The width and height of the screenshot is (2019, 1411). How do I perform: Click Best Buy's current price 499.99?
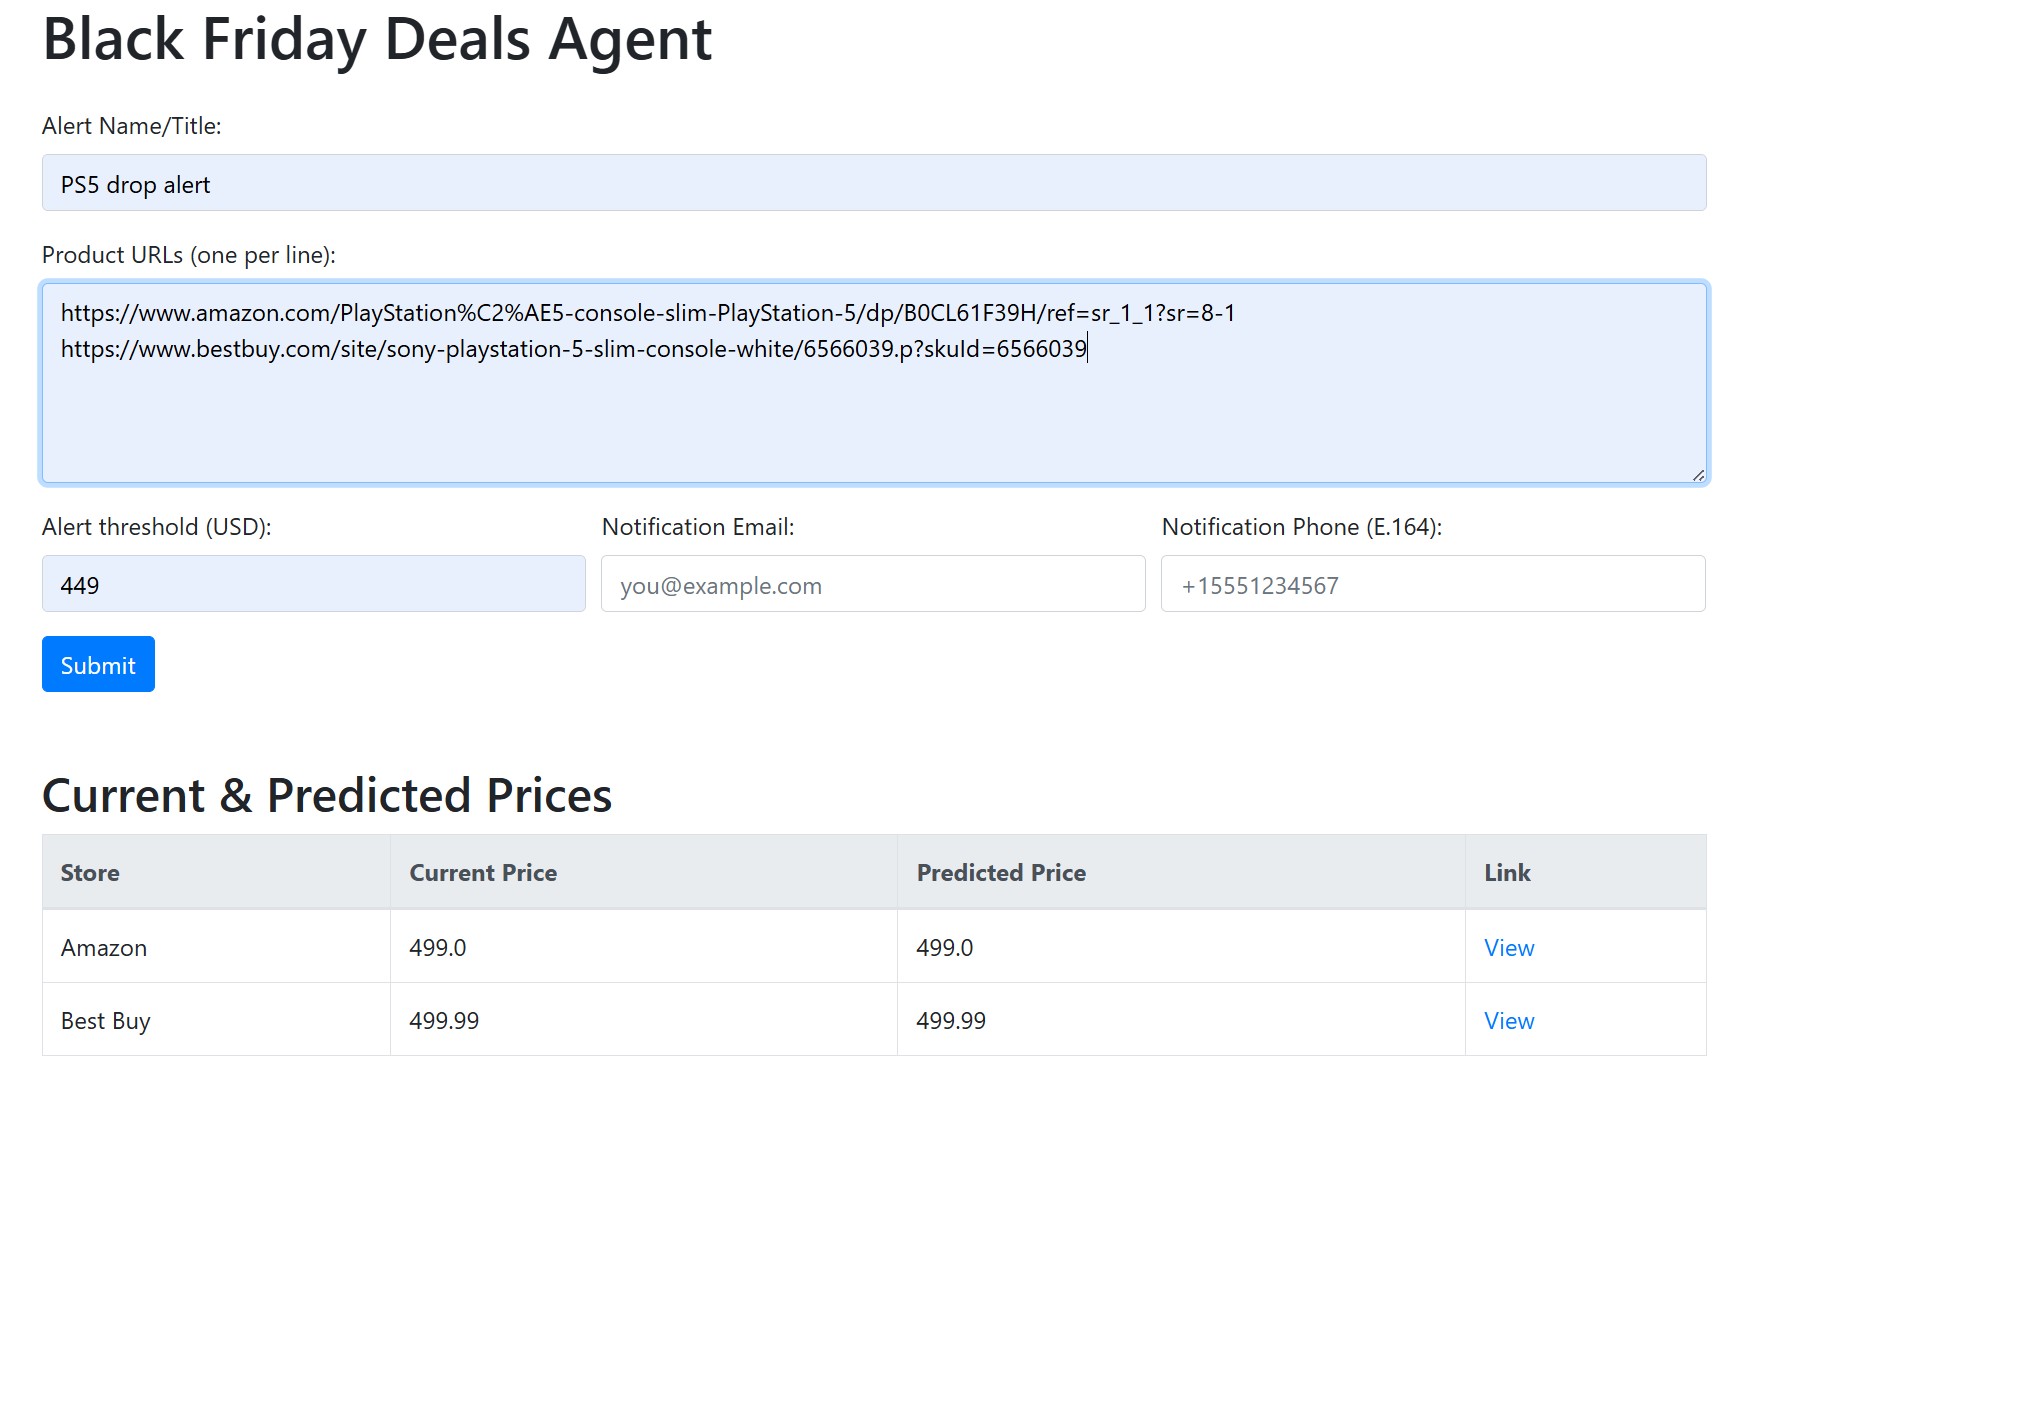point(444,1021)
